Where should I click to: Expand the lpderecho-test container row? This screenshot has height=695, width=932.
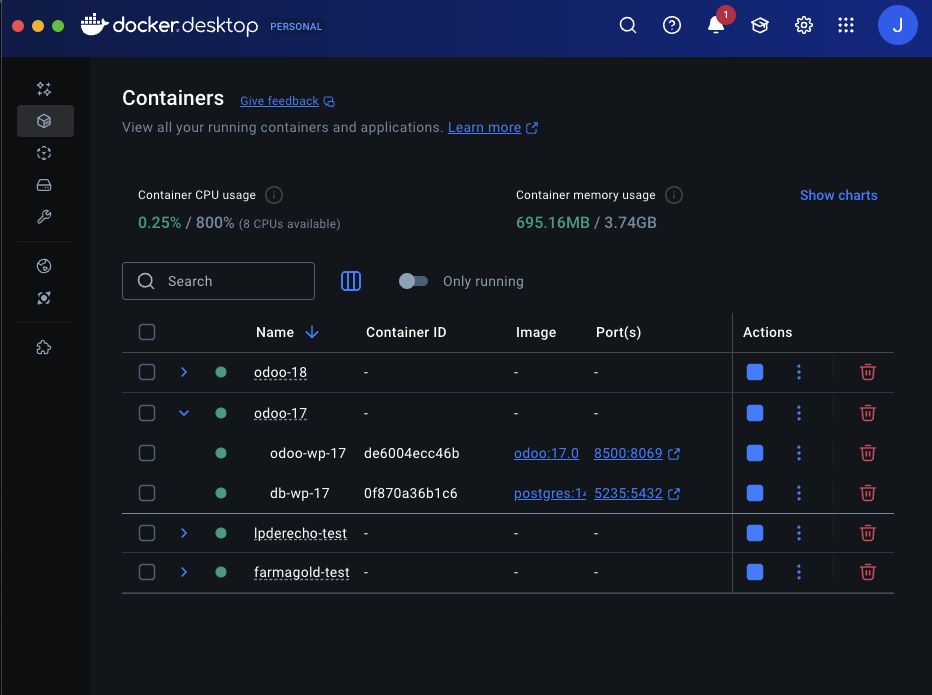(x=183, y=533)
